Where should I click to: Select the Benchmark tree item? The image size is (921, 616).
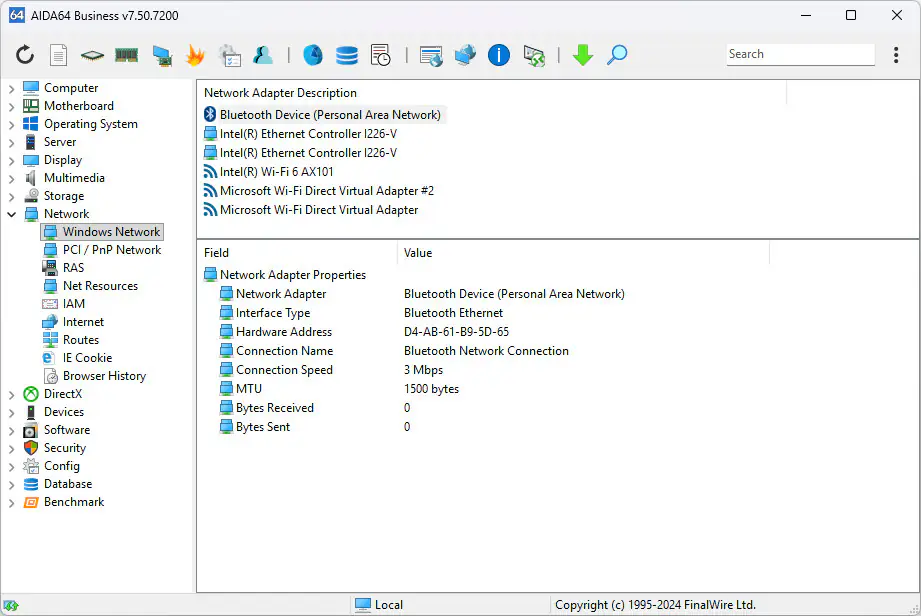point(63,503)
